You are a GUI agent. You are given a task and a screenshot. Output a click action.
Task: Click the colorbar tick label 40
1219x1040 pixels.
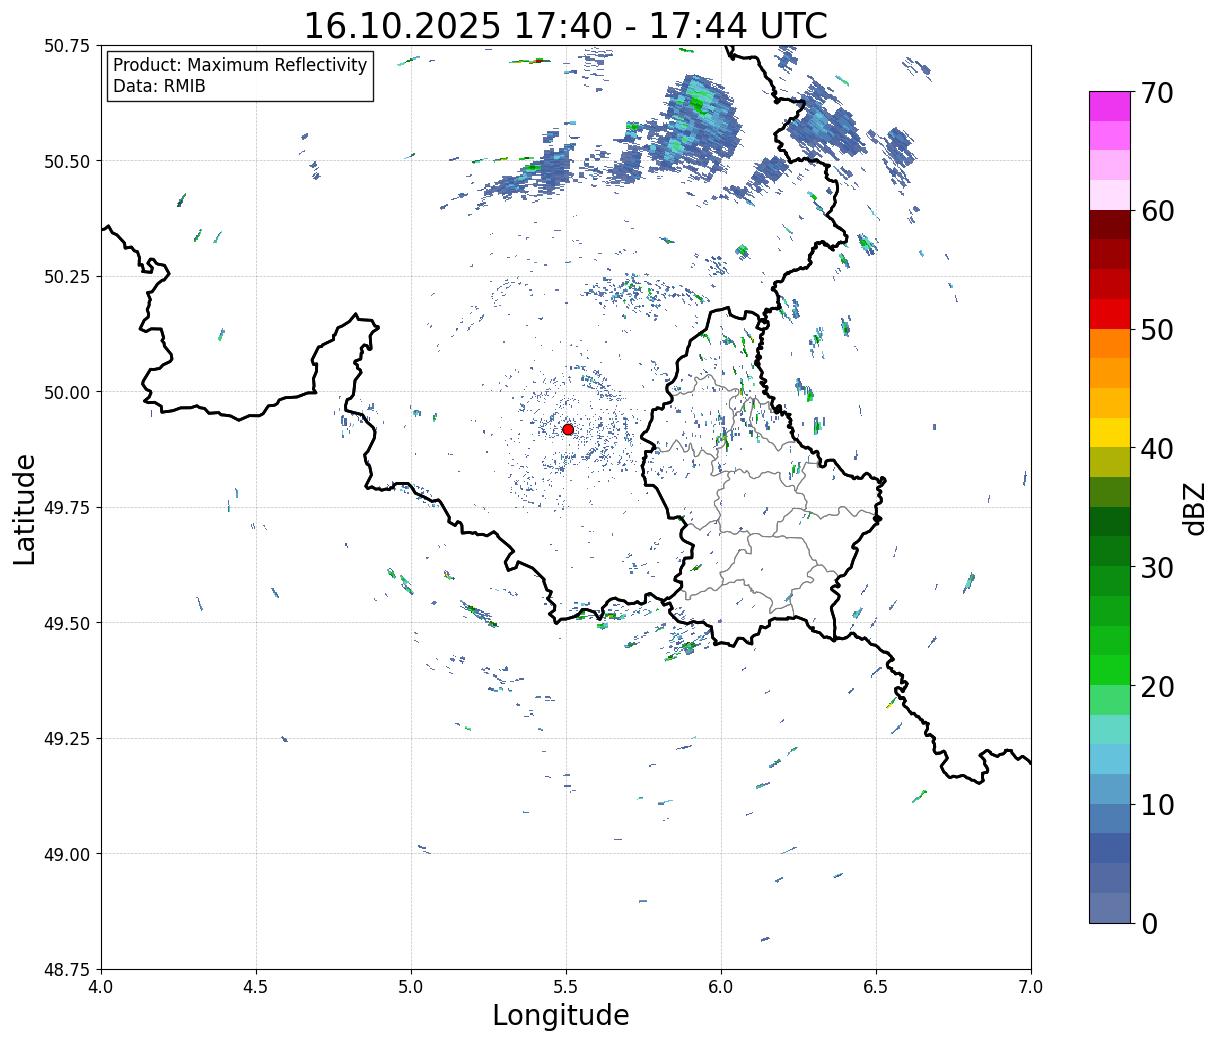click(1157, 449)
